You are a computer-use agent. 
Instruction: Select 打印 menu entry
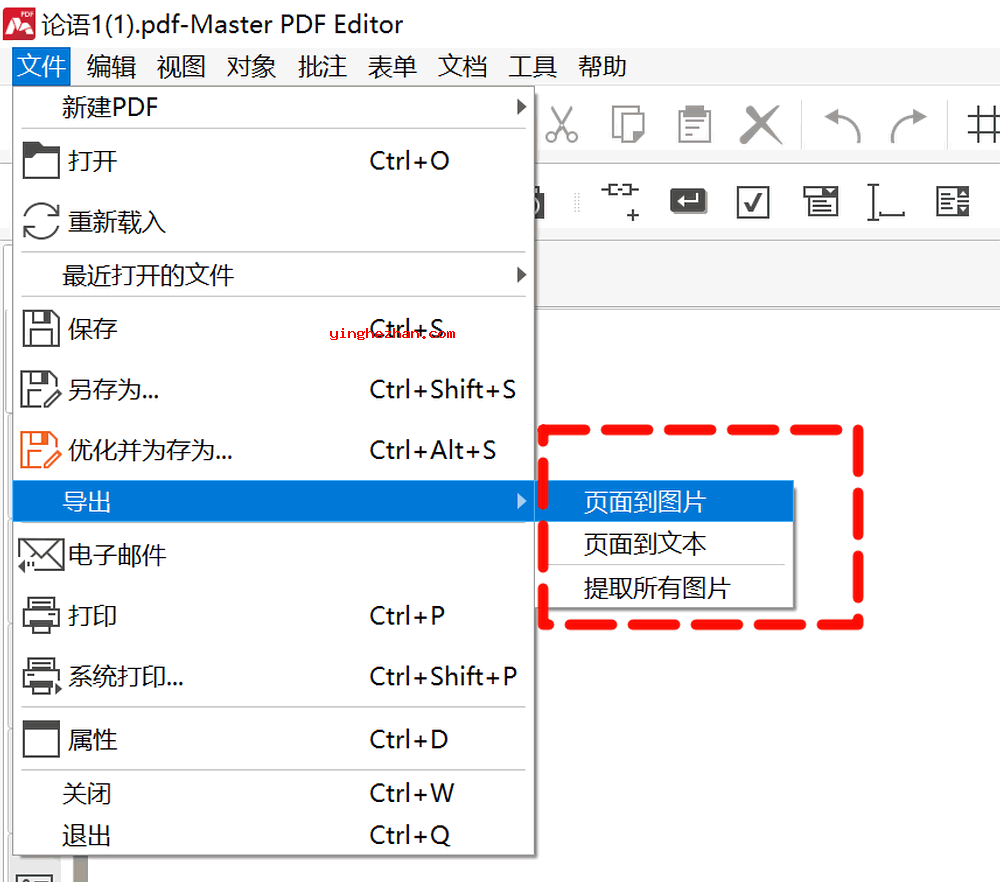273,615
